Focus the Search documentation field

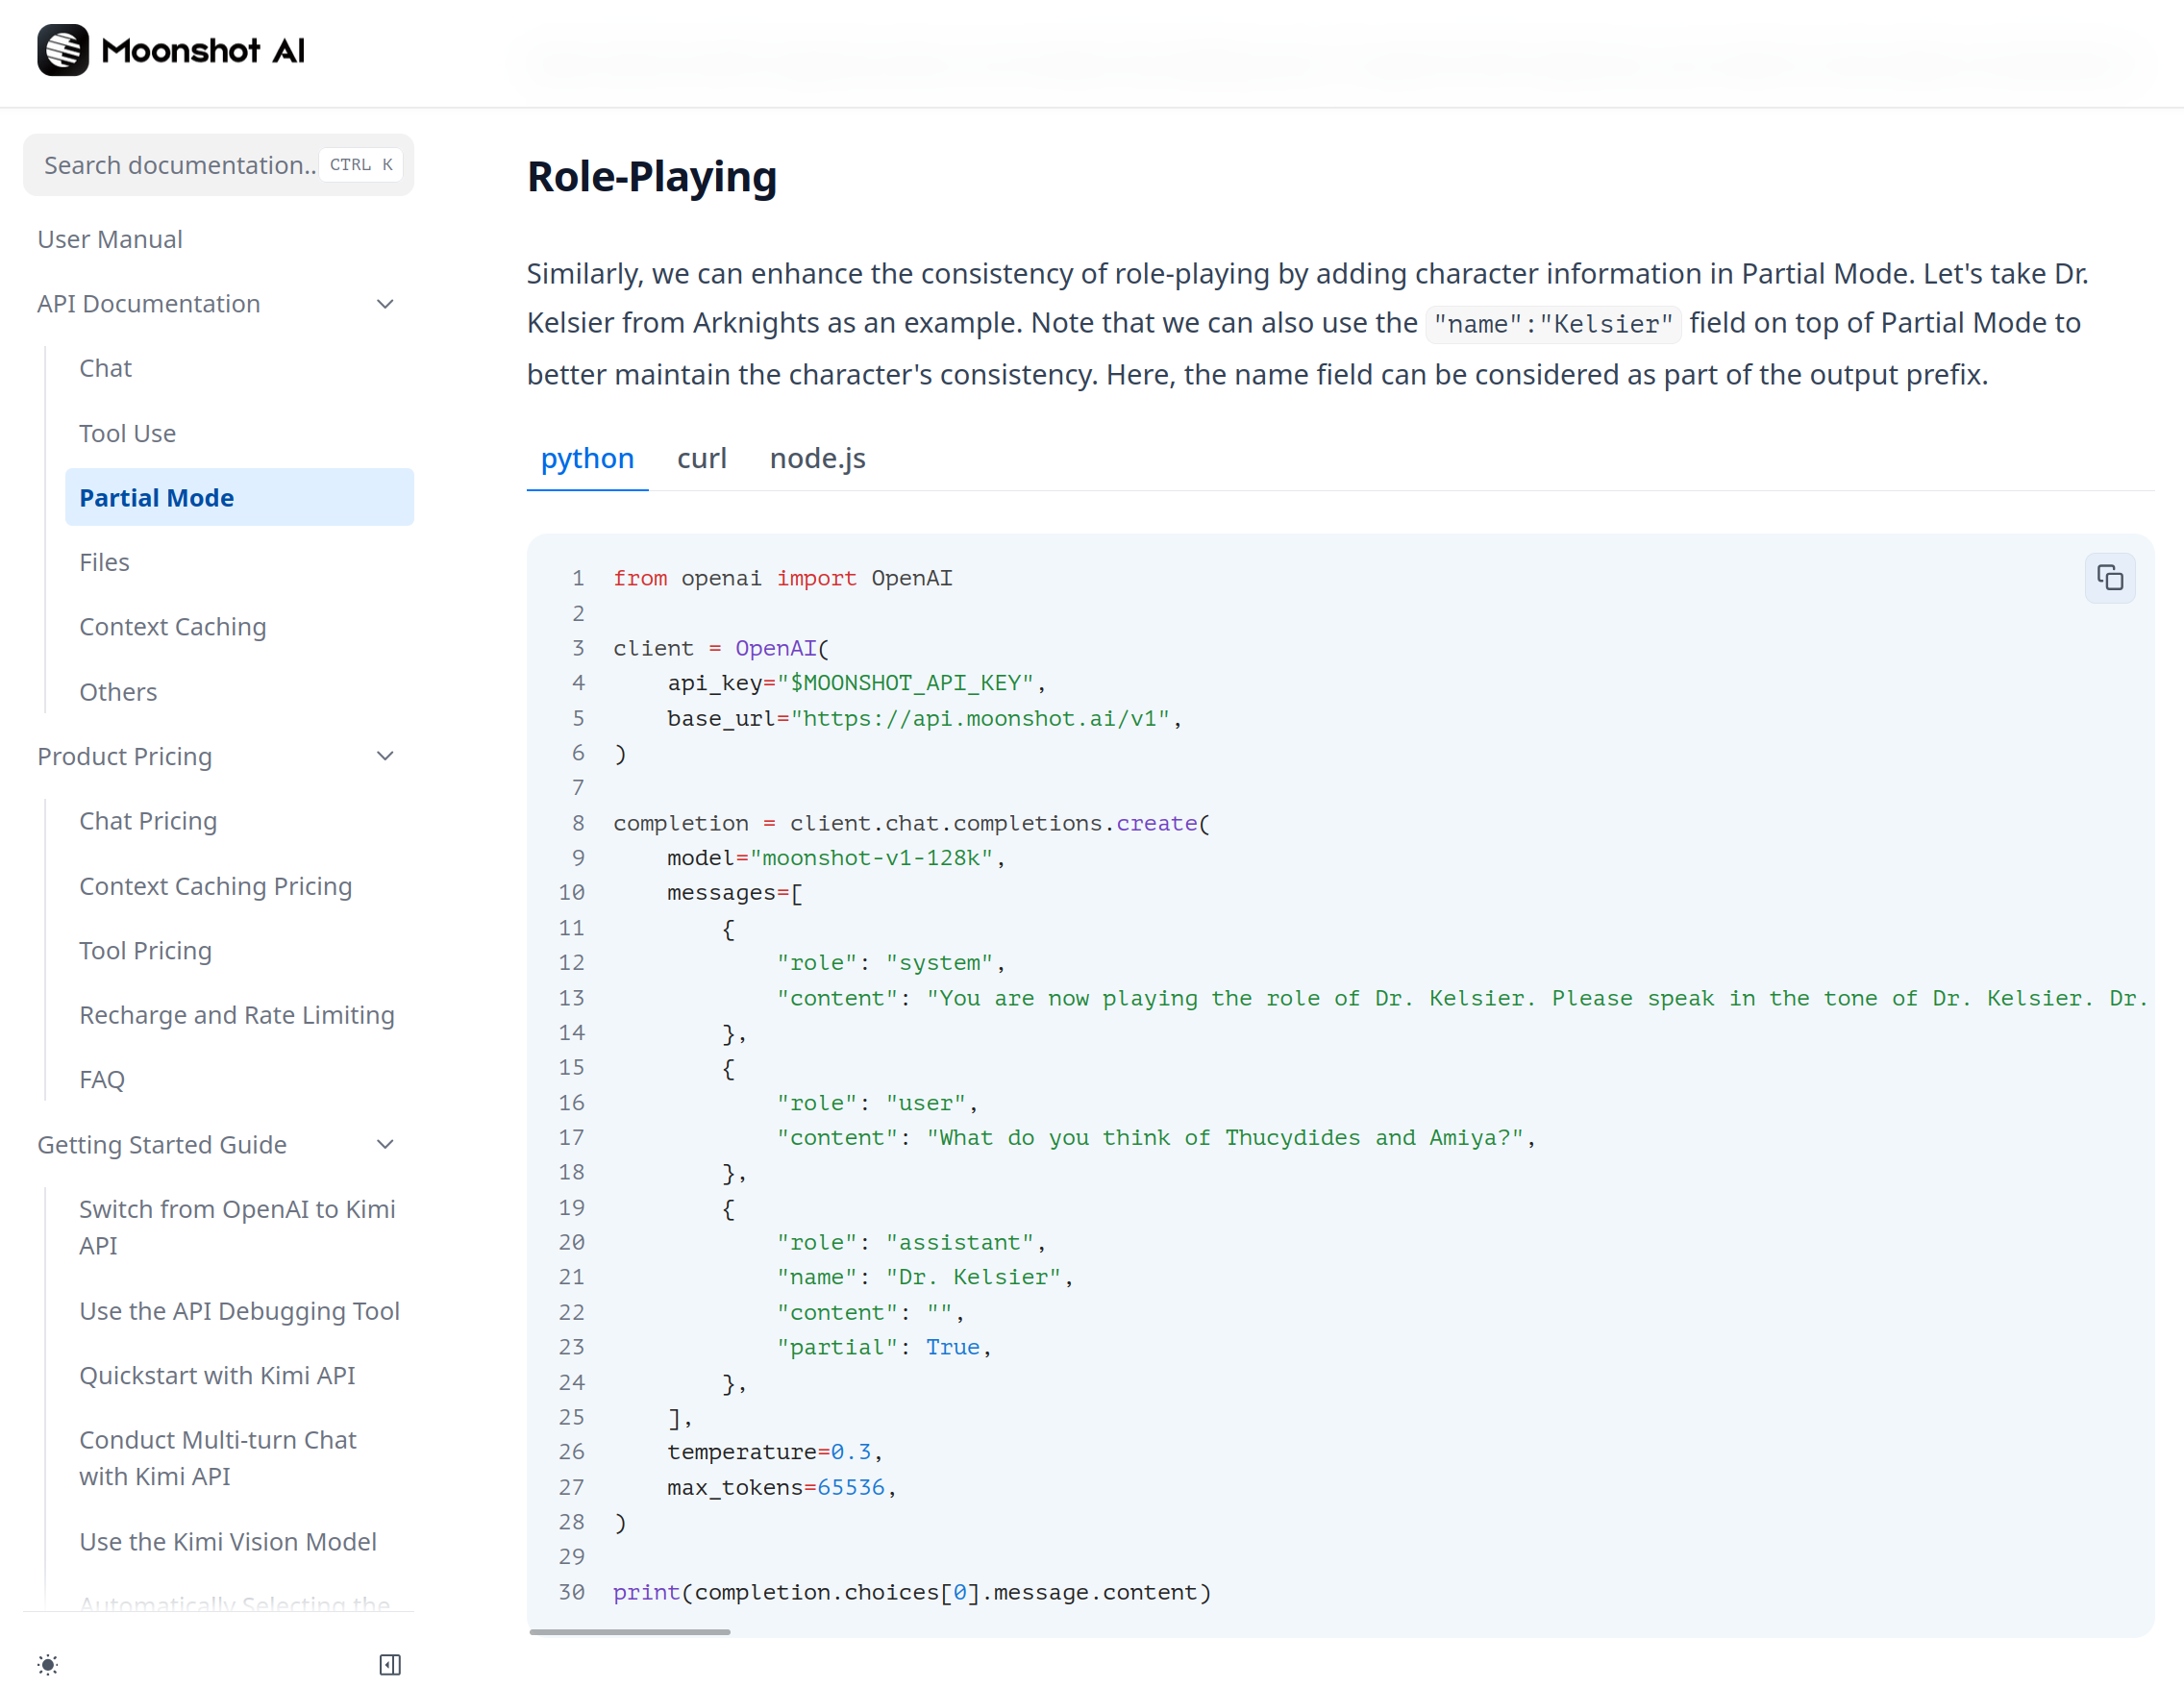pos(218,164)
